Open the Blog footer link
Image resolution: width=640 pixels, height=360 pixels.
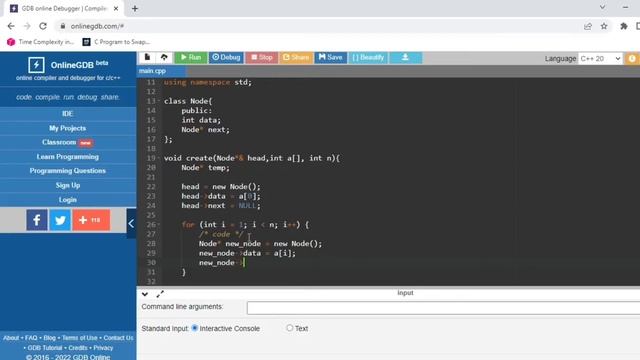coord(49,338)
